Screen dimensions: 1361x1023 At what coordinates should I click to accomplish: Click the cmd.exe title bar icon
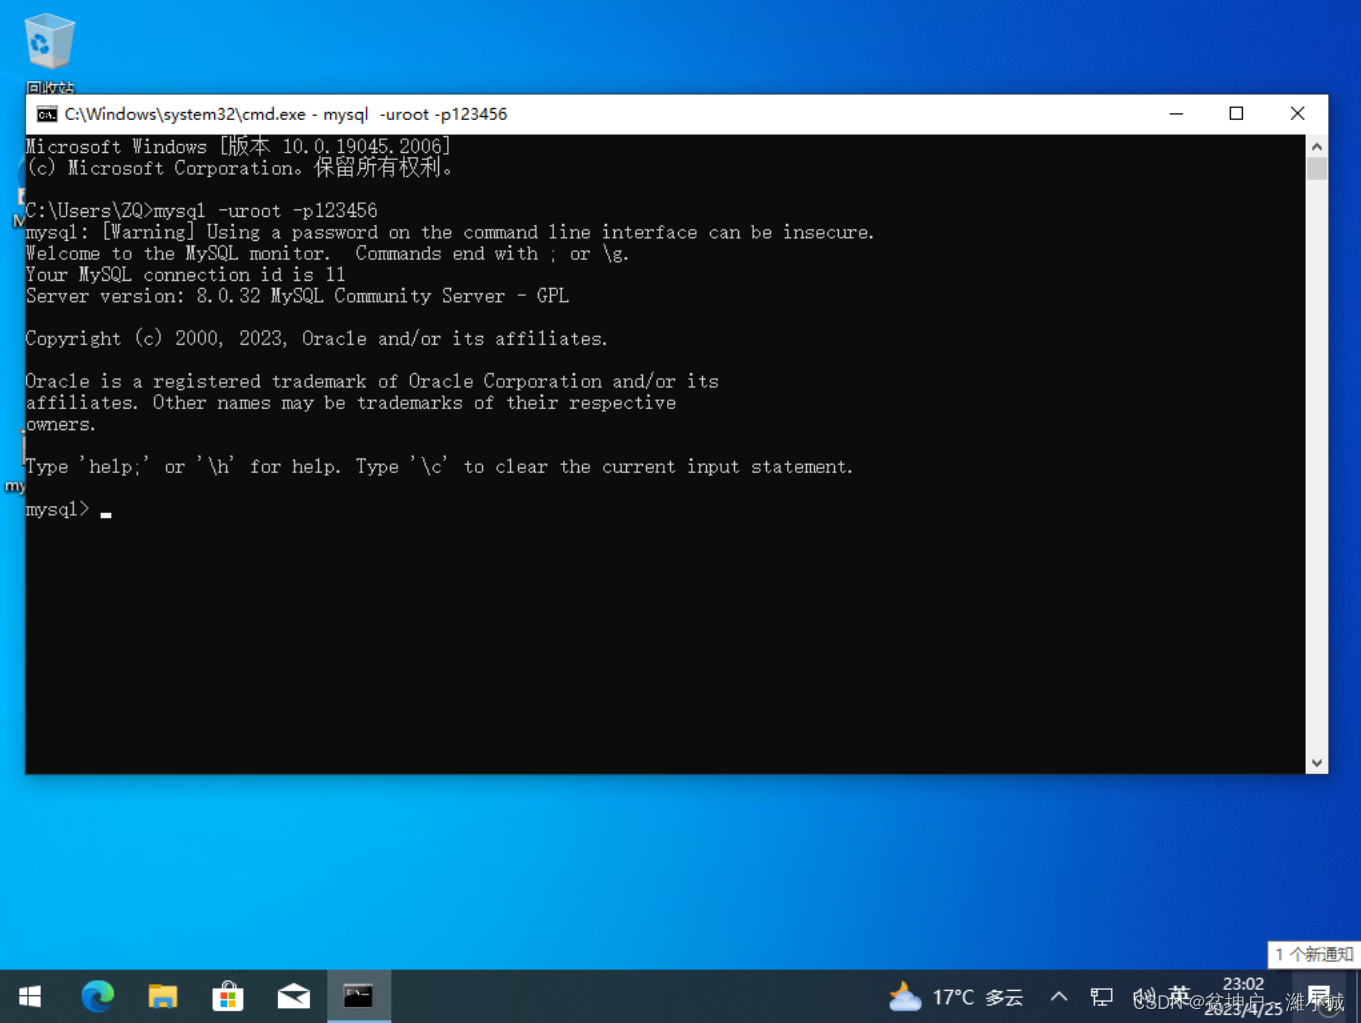click(46, 114)
